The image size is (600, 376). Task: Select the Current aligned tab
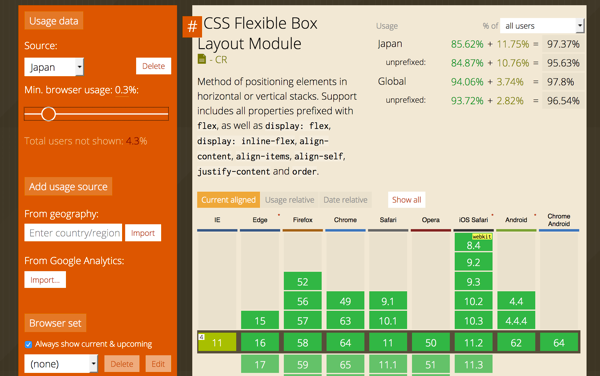228,200
